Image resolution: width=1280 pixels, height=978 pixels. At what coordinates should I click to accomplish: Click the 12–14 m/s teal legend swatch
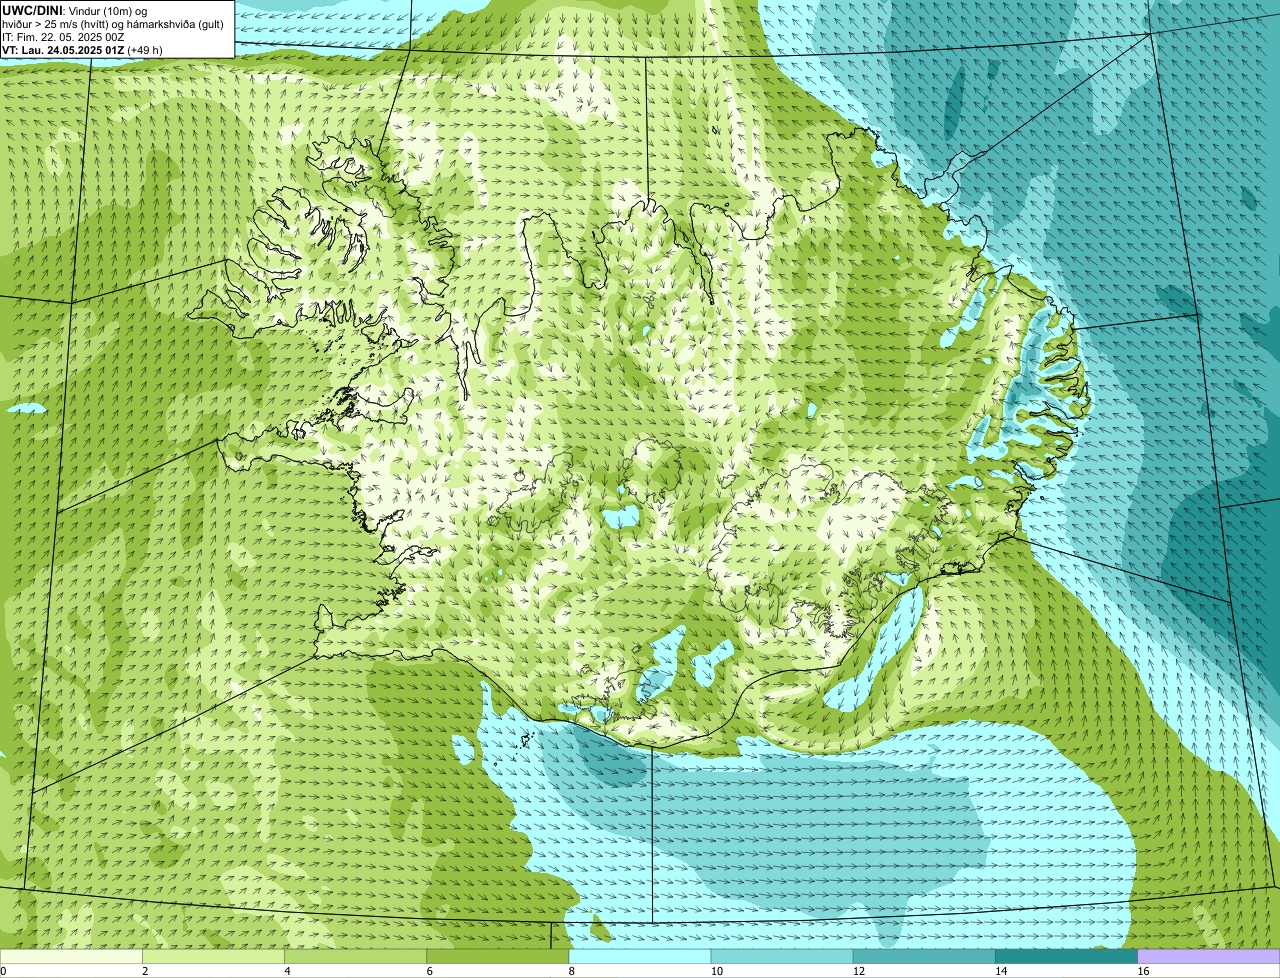924,957
